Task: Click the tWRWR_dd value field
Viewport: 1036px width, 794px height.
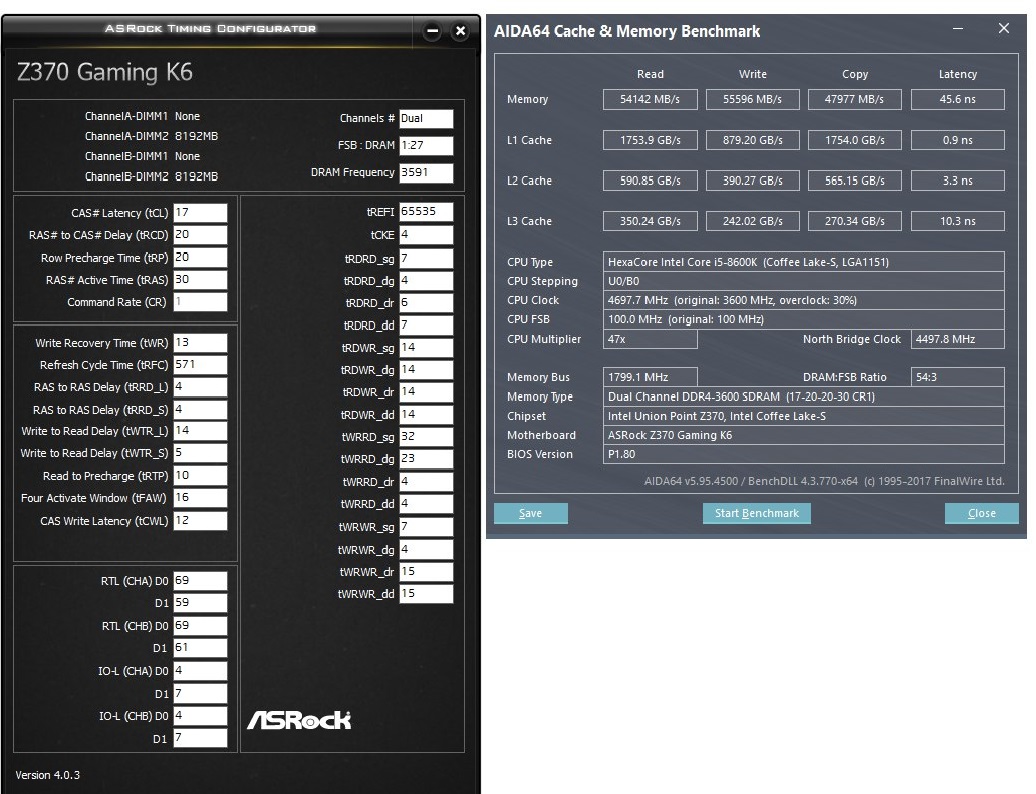Action: 426,594
